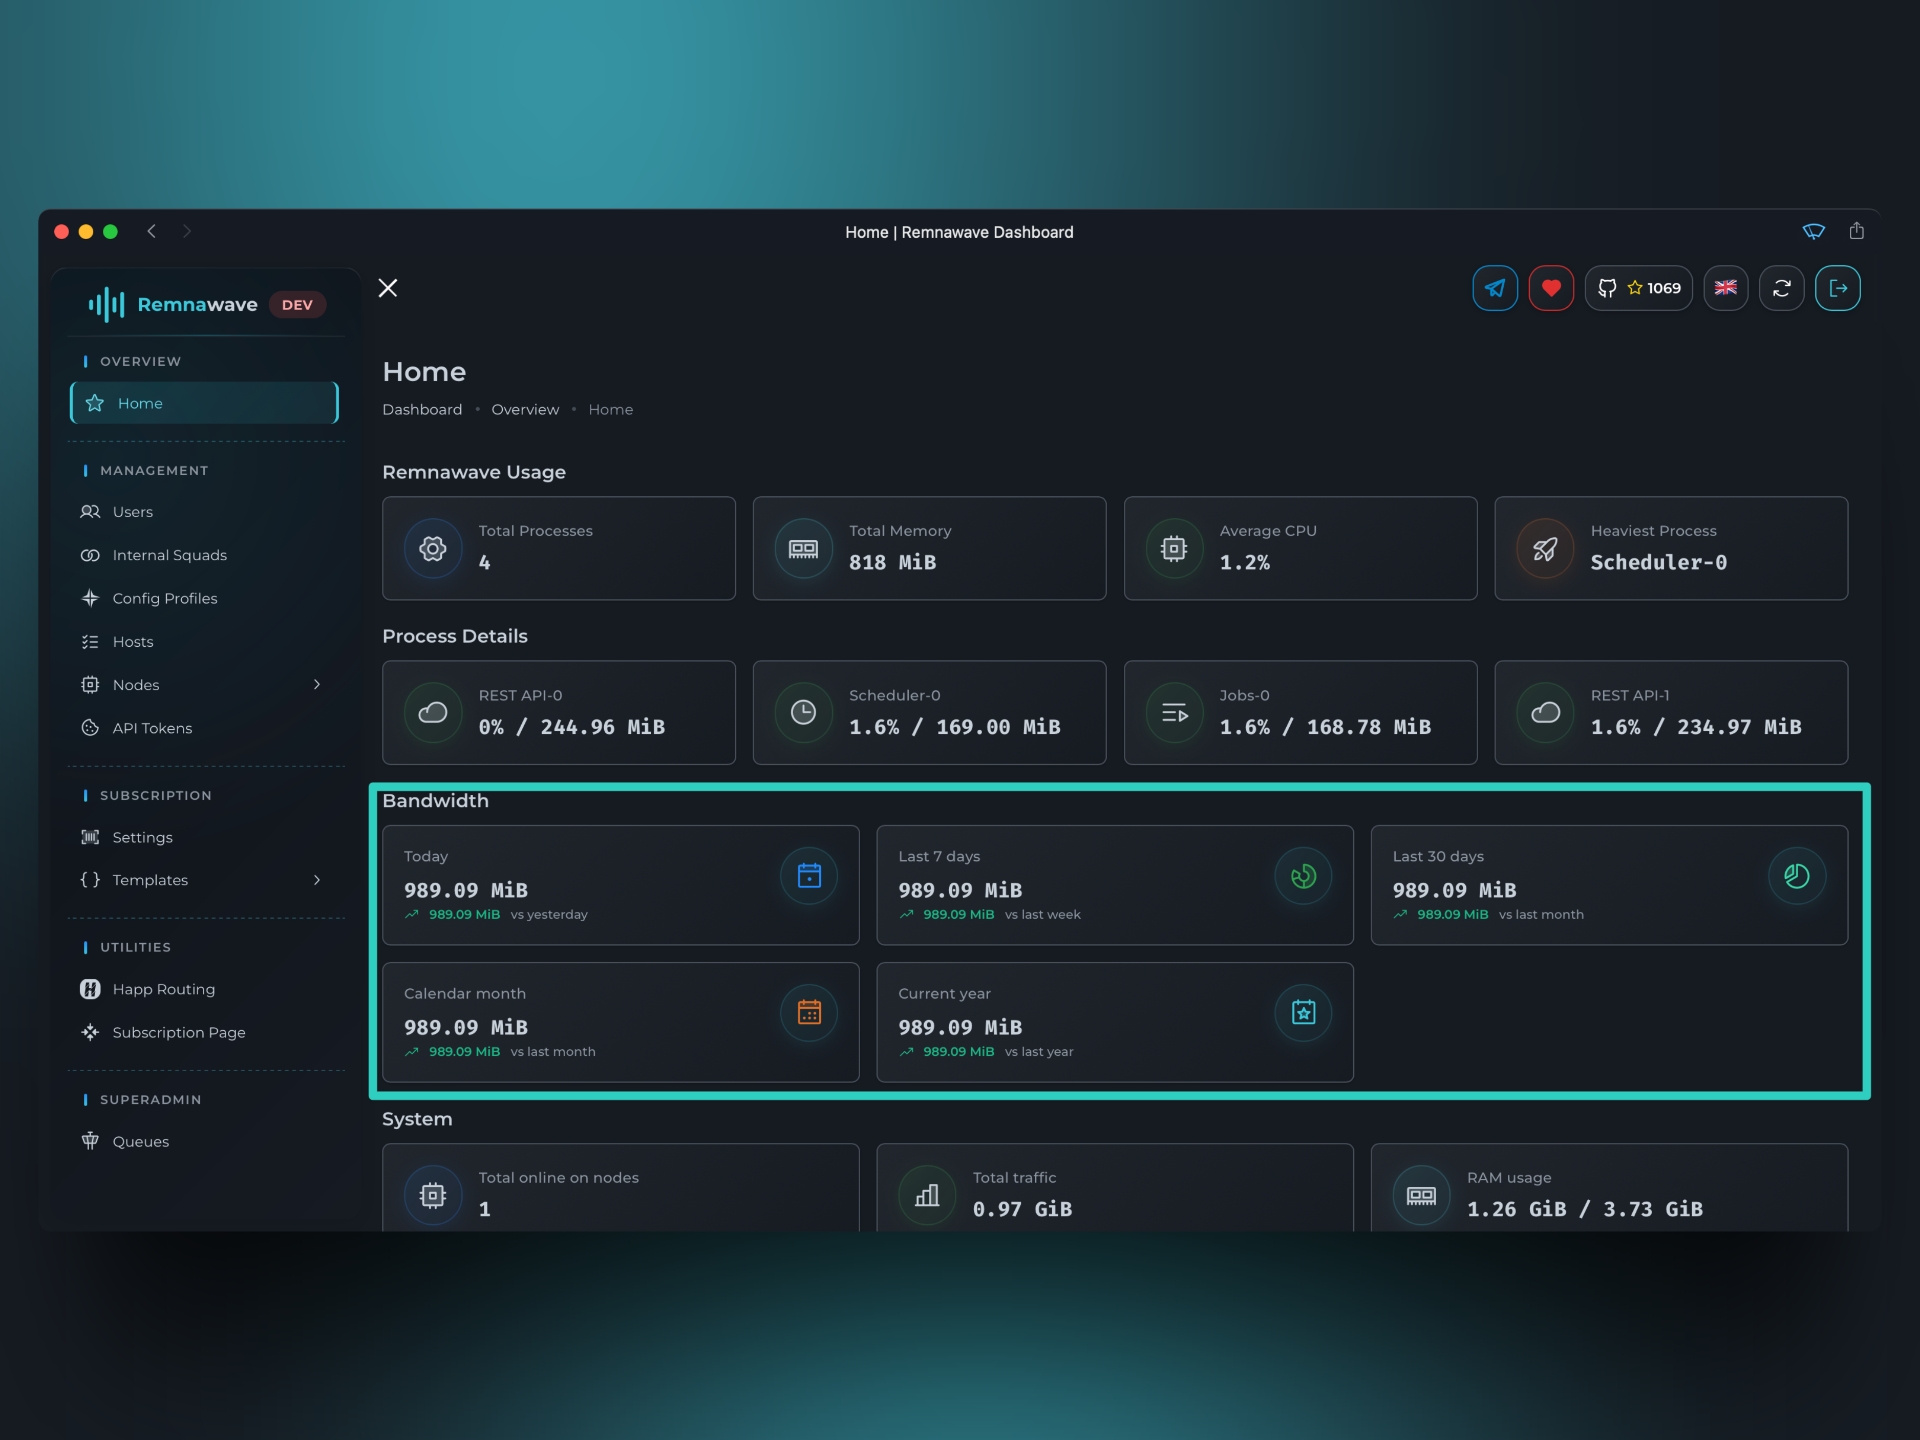
Task: Click the Overview breadcrumb link
Action: click(525, 410)
